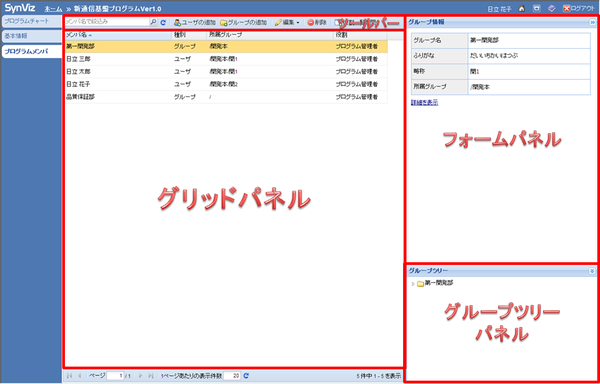Click the グループ名 value 第一開発部 in the form

[484, 41]
